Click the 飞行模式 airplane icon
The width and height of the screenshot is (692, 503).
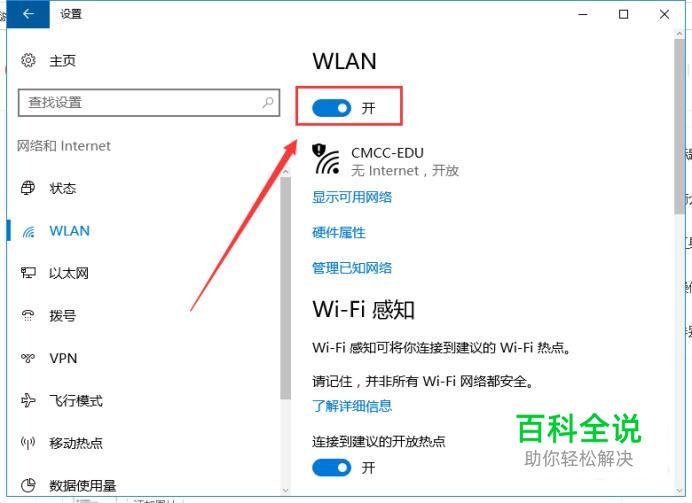(28, 400)
